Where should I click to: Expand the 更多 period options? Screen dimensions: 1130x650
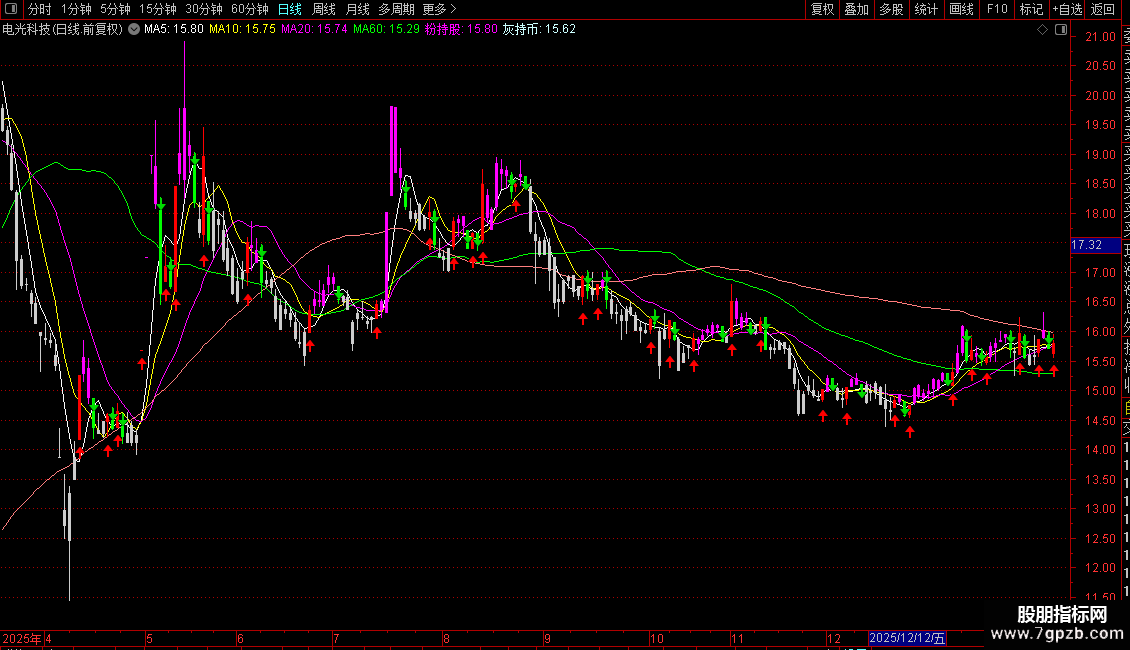tap(440, 9)
